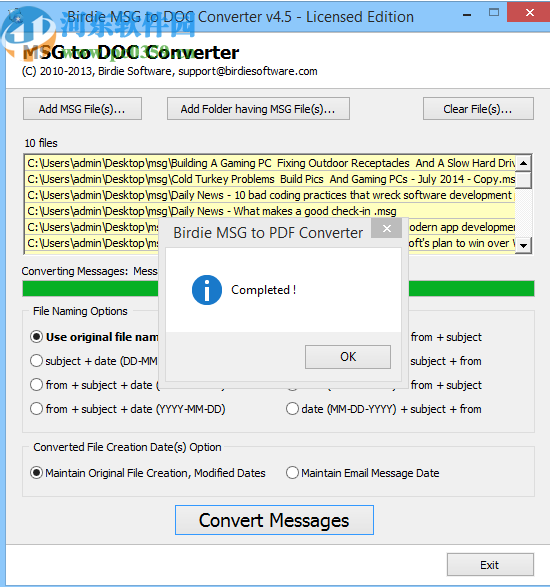The image size is (550, 587).
Task: Click the Clear File(s)... button
Action: click(x=478, y=109)
